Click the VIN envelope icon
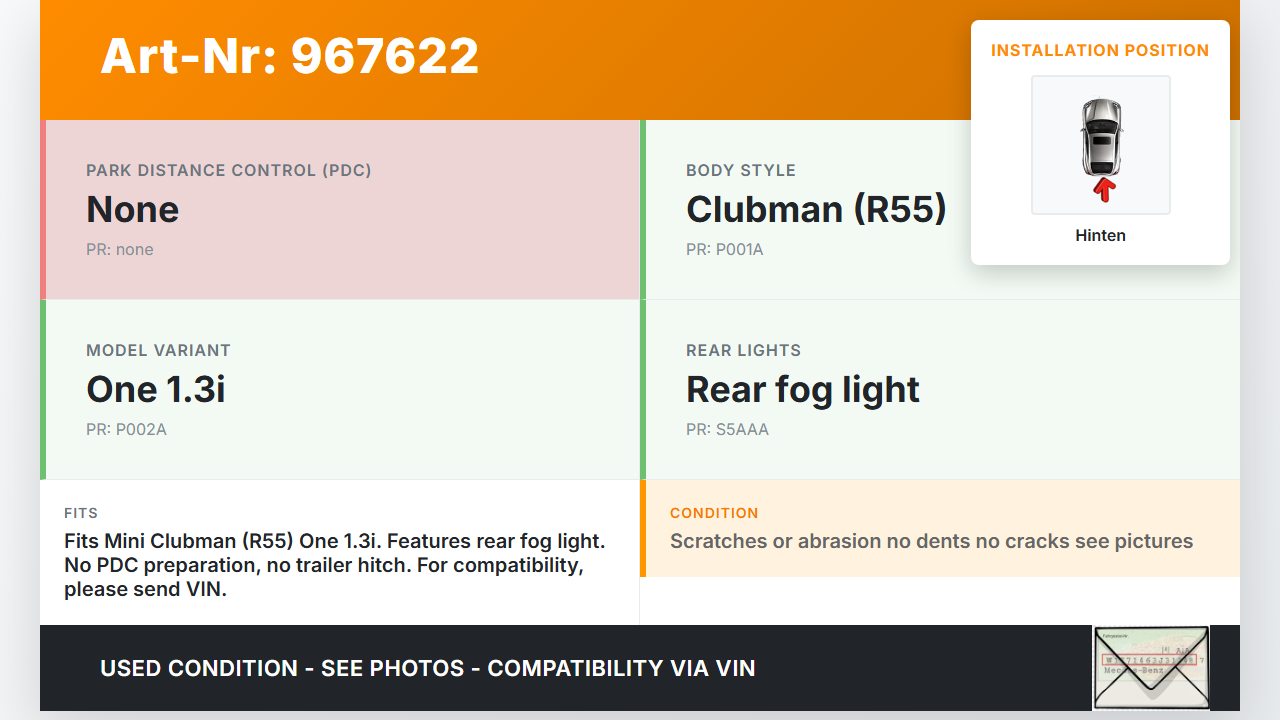 (1150, 667)
